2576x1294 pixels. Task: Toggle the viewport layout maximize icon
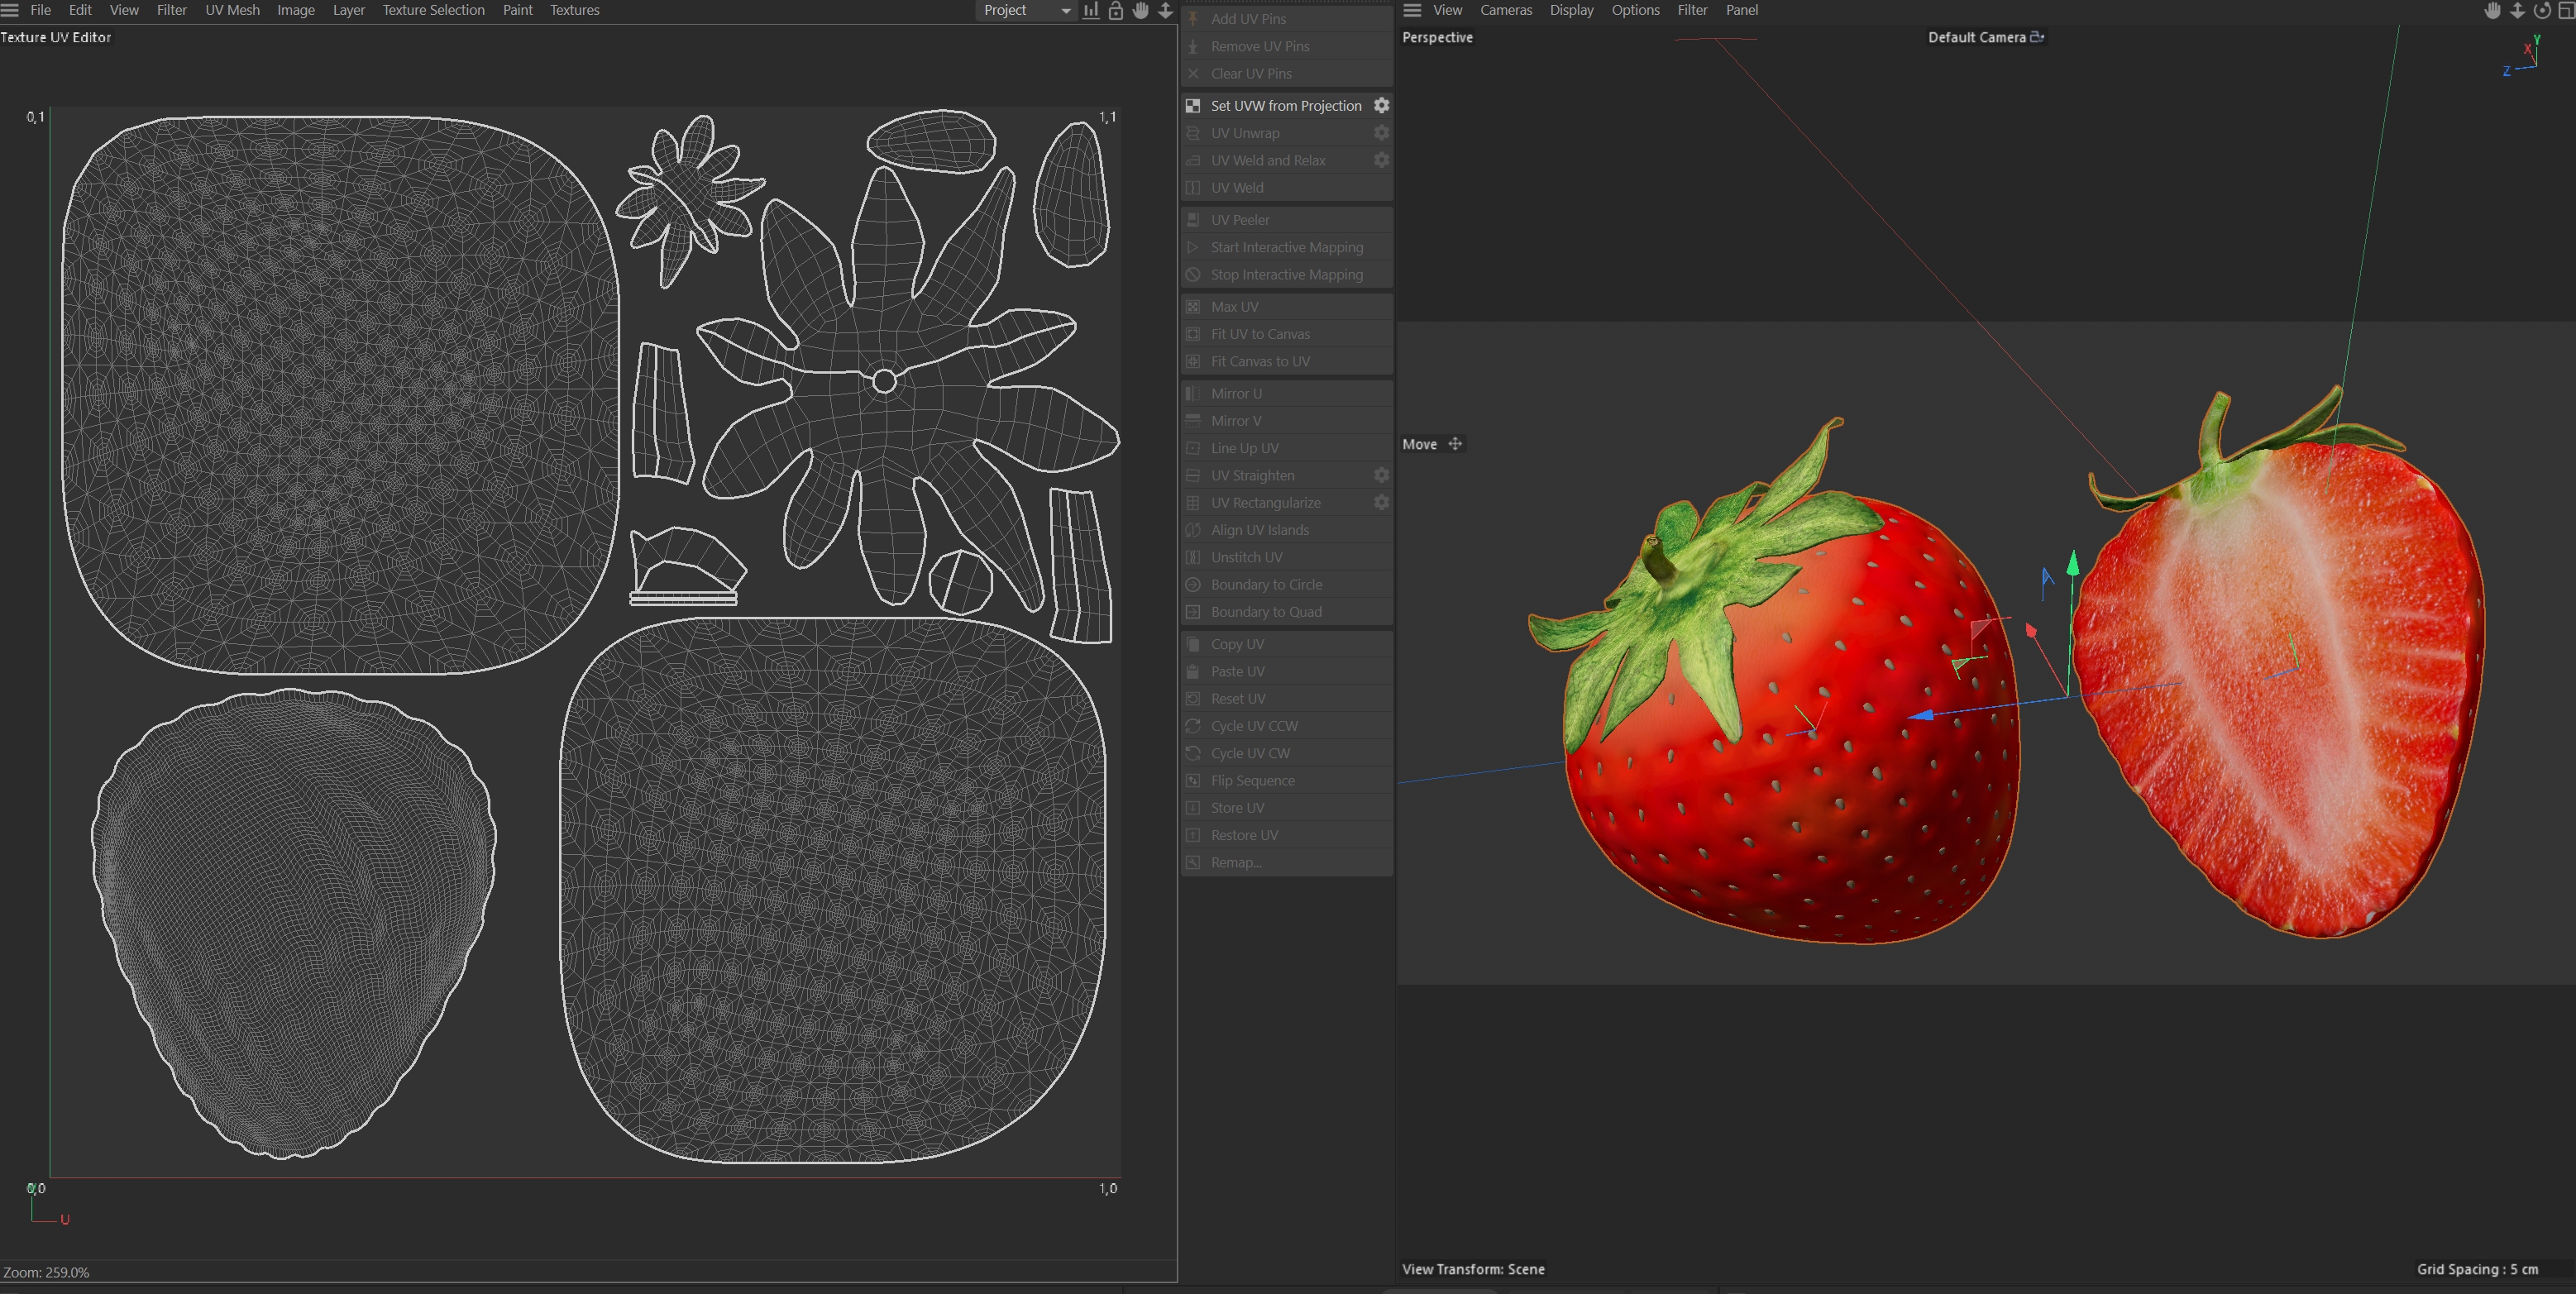[x=2565, y=10]
